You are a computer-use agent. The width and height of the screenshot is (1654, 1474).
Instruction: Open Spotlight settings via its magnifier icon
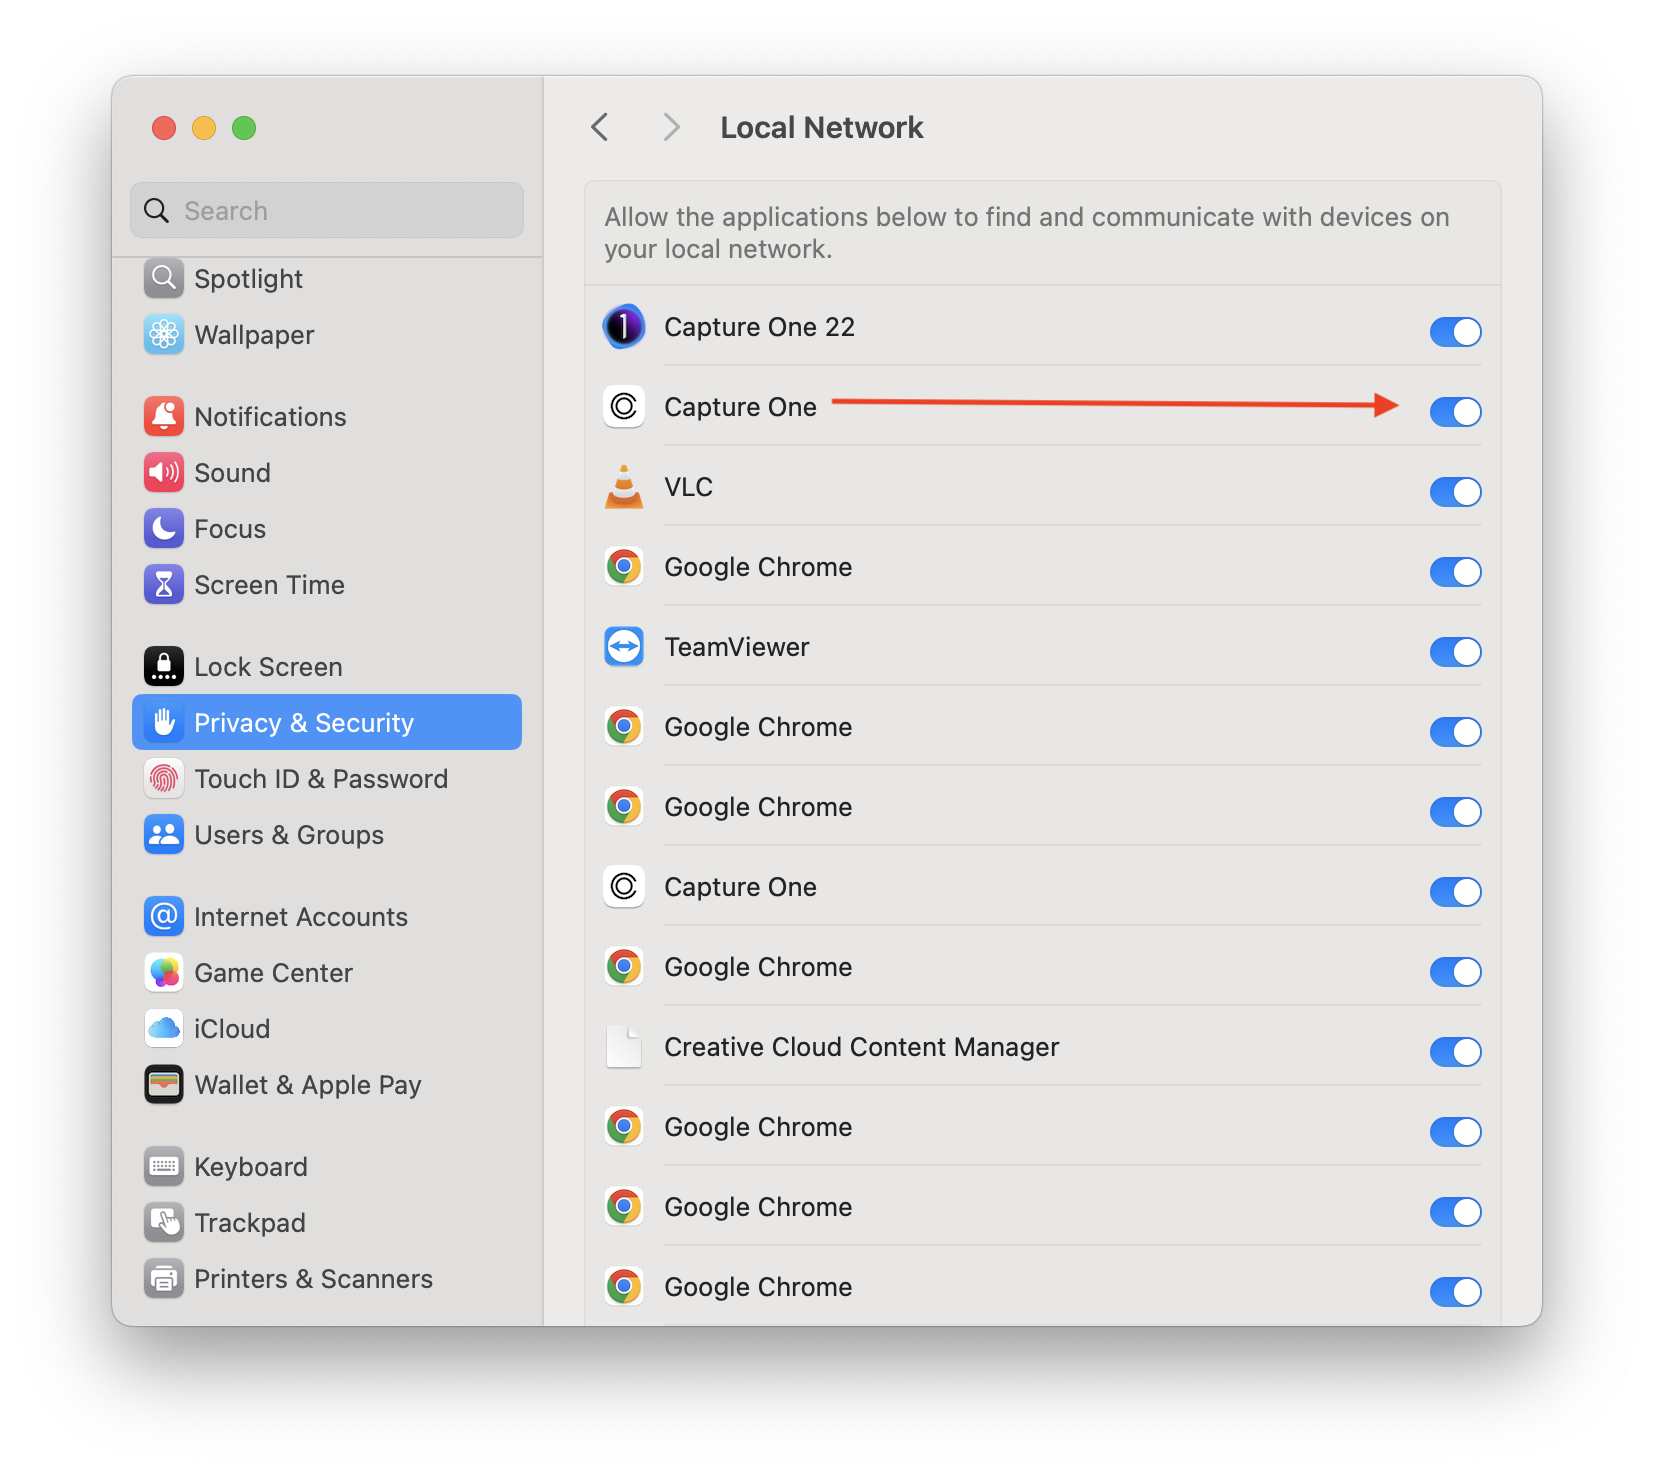(164, 278)
